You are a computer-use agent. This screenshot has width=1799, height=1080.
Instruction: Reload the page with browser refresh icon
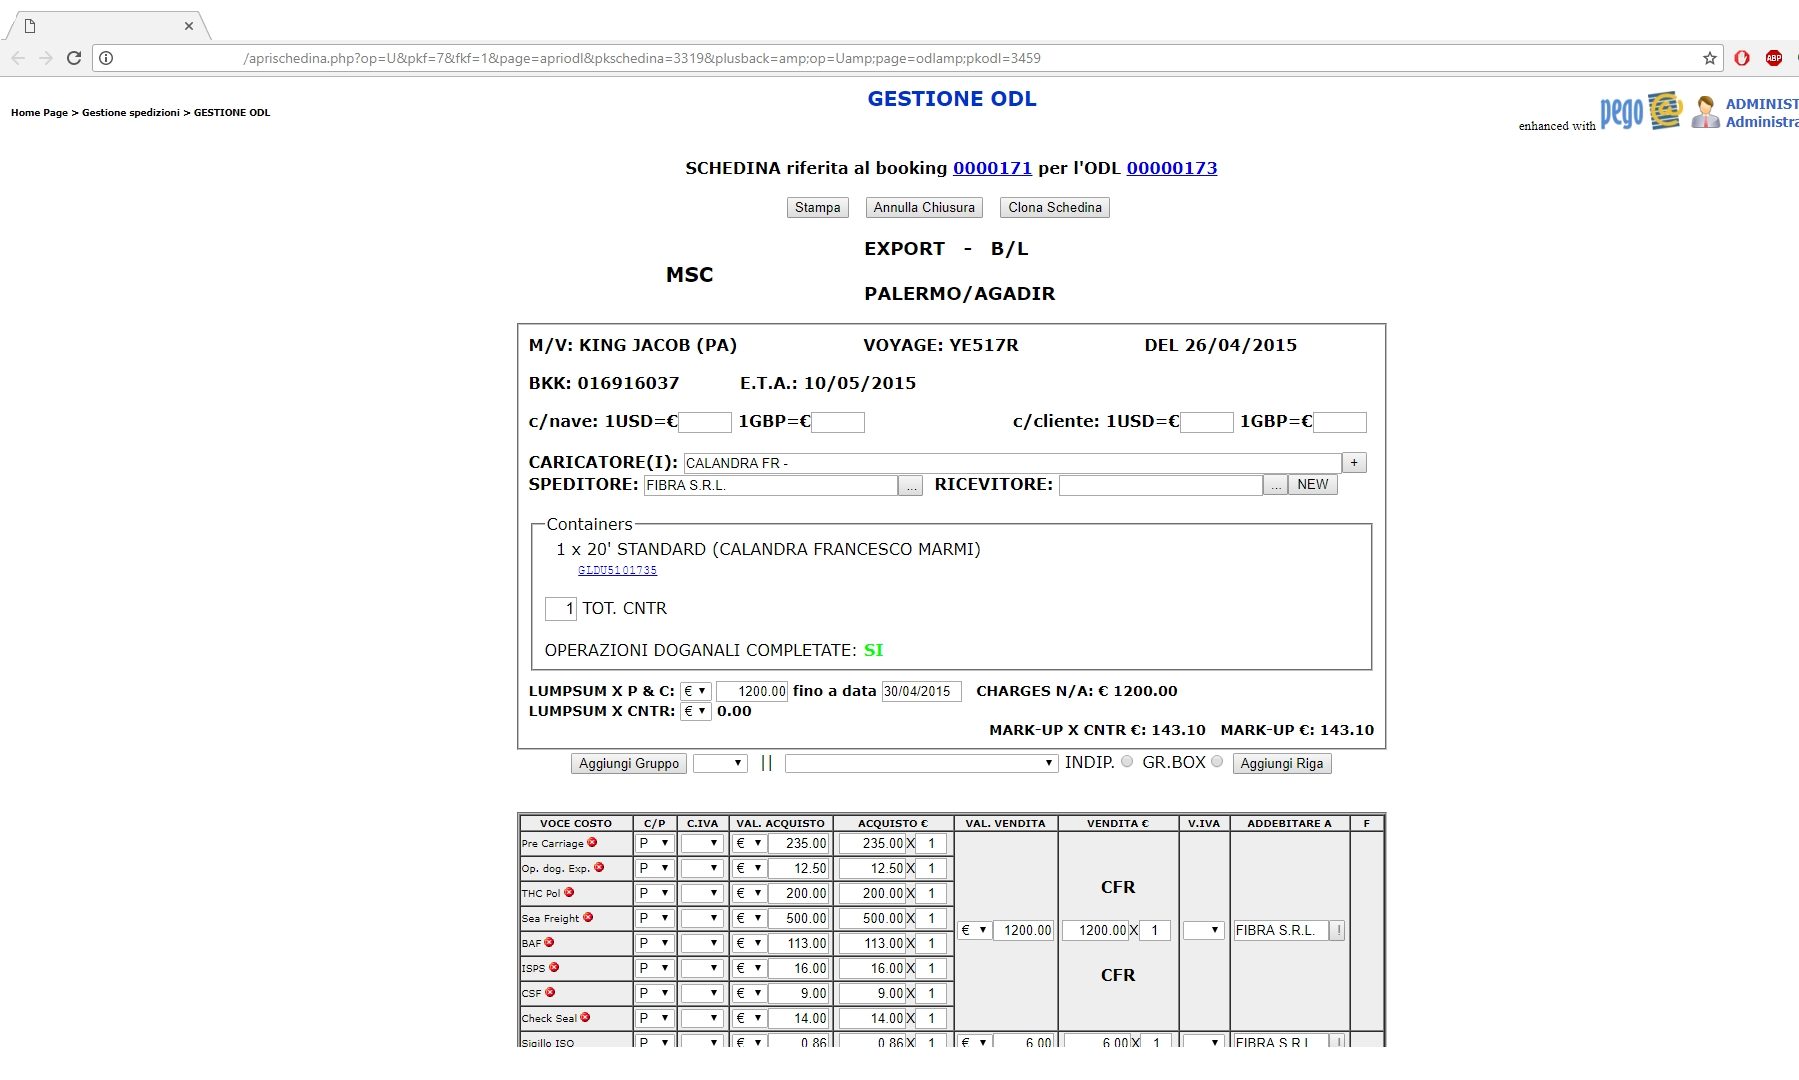73,58
